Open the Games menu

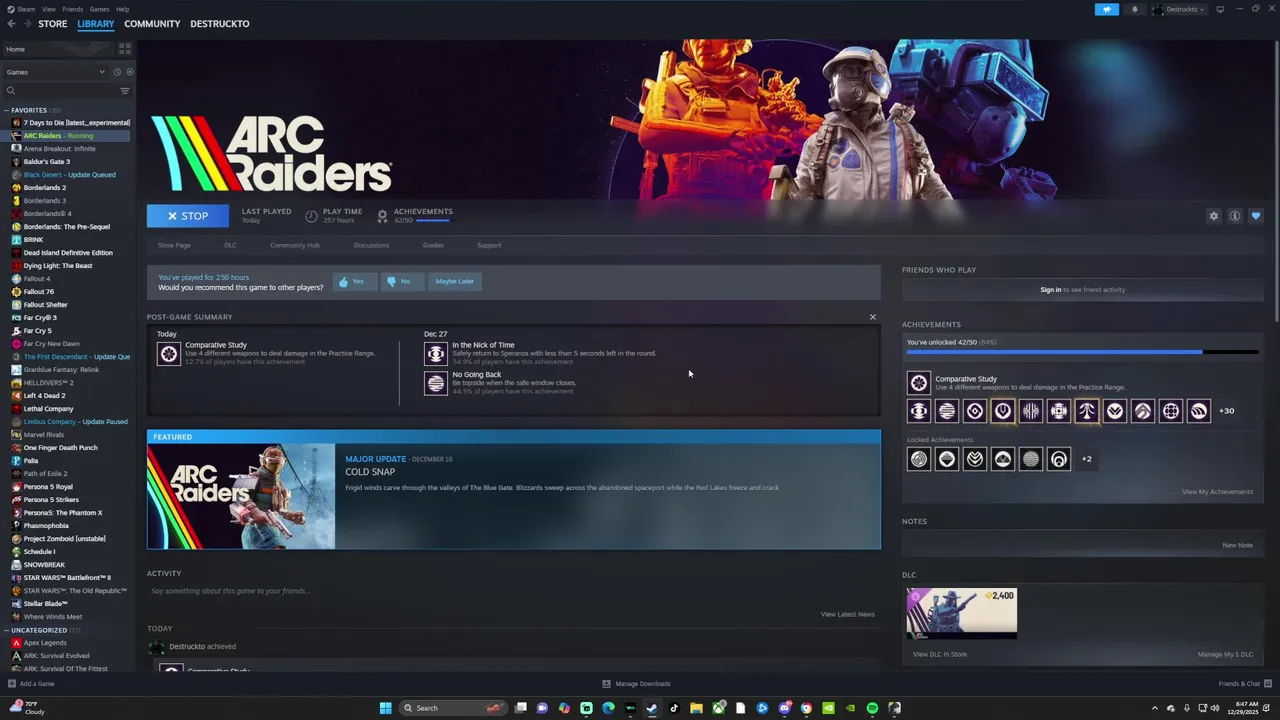(x=99, y=9)
